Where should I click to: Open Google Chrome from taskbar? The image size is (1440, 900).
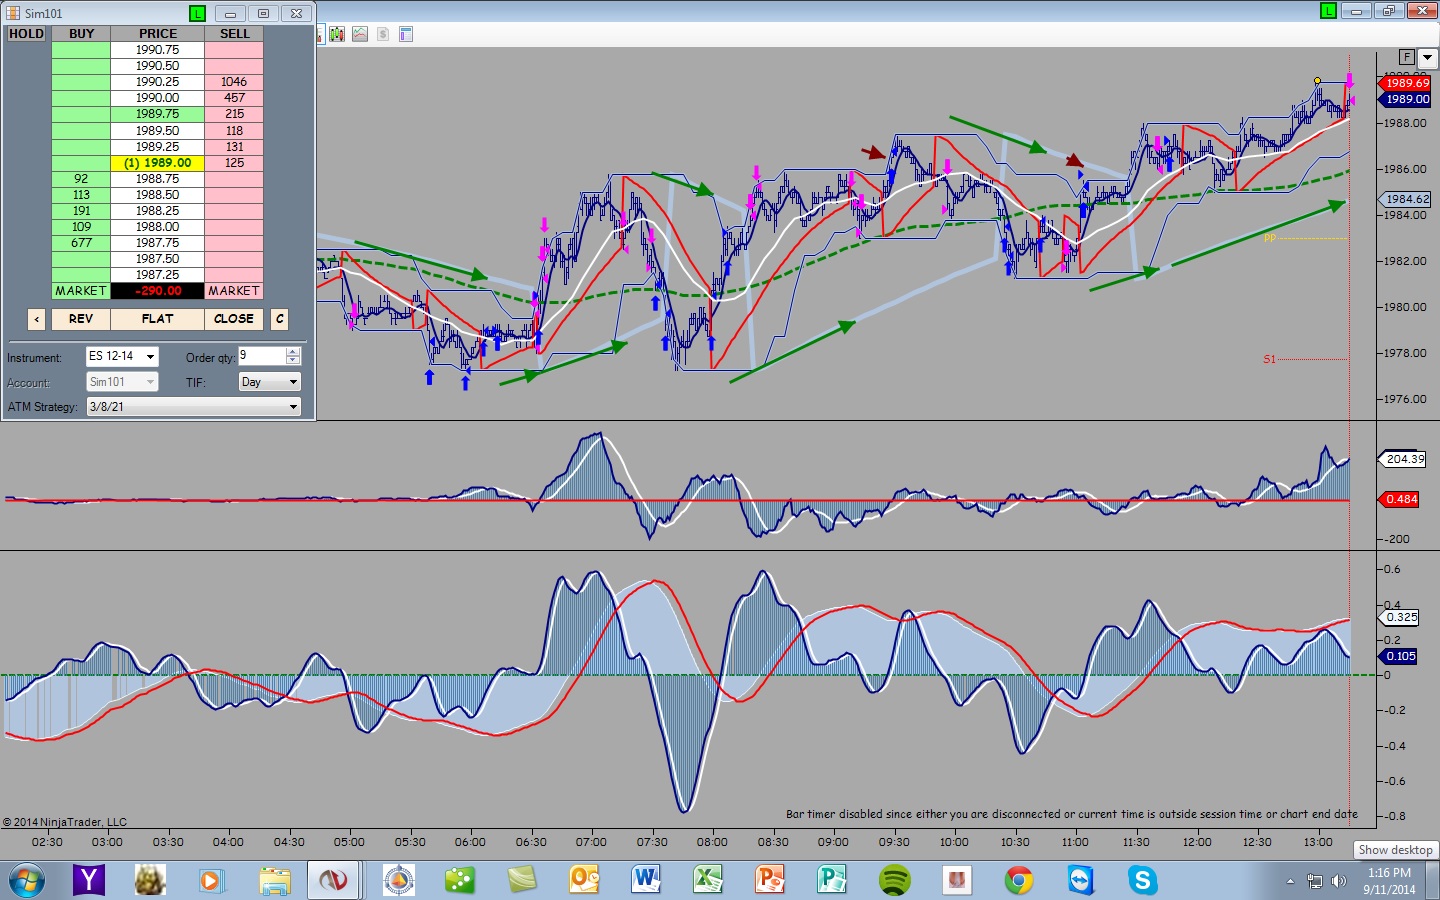pos(1019,880)
